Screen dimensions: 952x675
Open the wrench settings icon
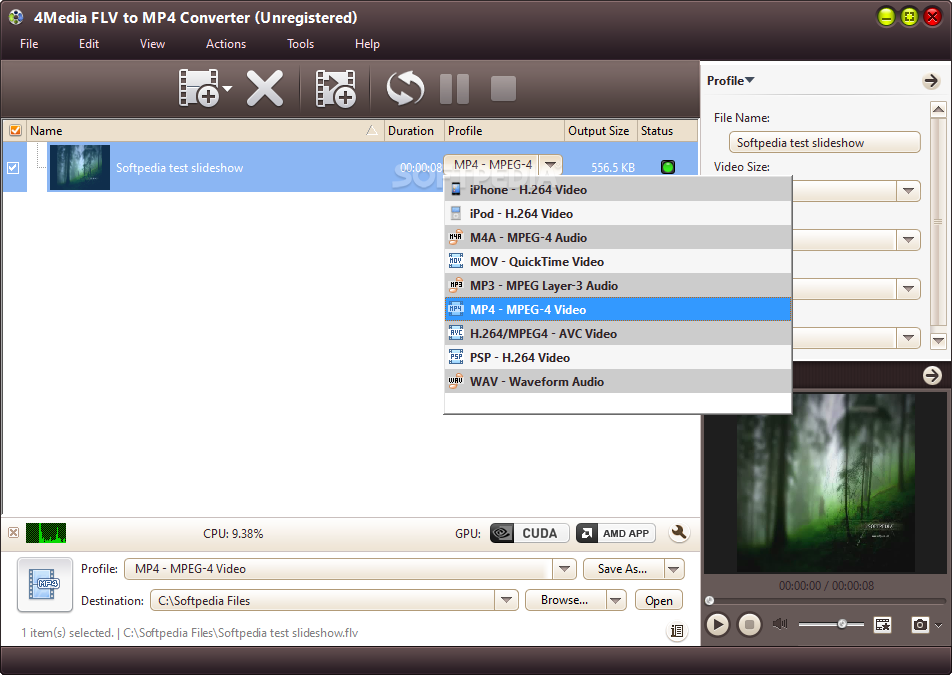click(x=679, y=533)
